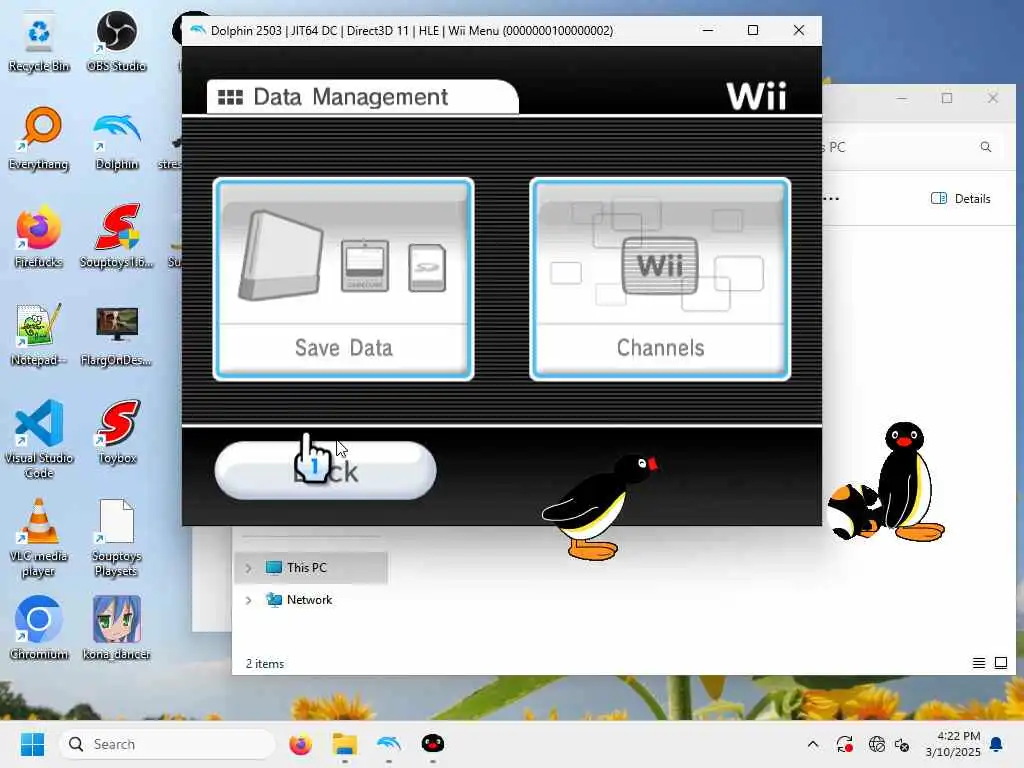Screen dimensions: 1024x768
Task: Open the Save Data panel
Action: [344, 279]
